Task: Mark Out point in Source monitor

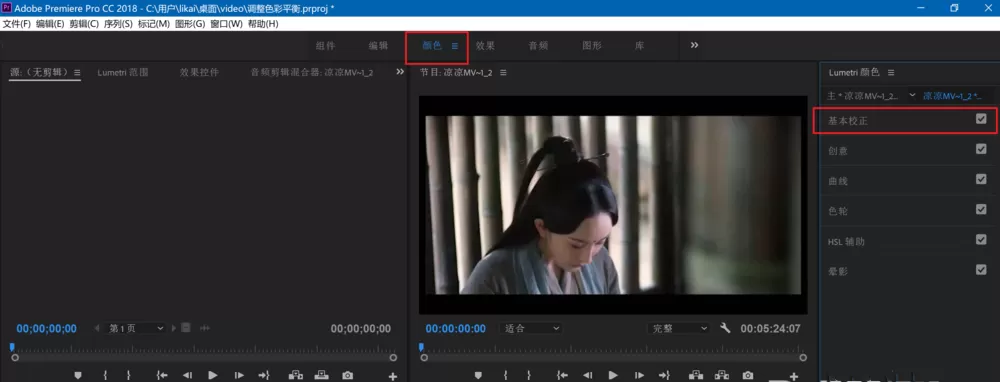Action: pos(128,376)
